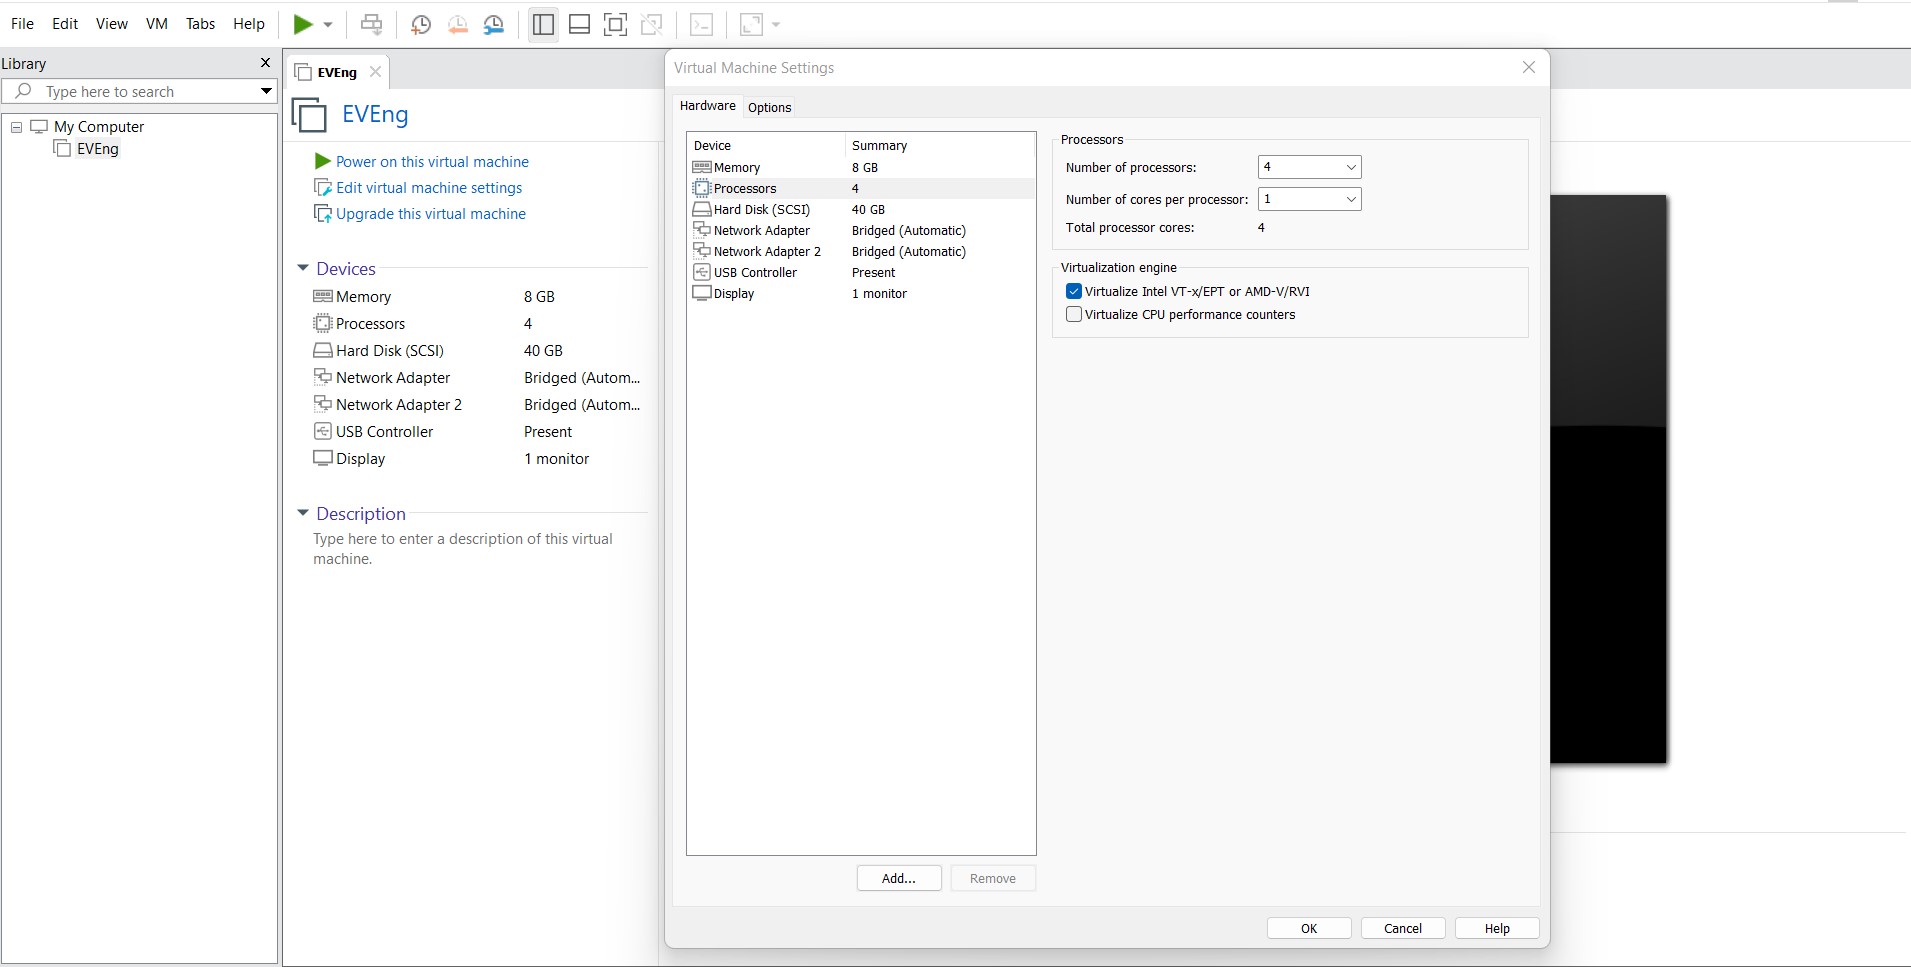Screen dimensions: 1911x967
Task: Click the full screen mode icon
Action: coord(616,25)
